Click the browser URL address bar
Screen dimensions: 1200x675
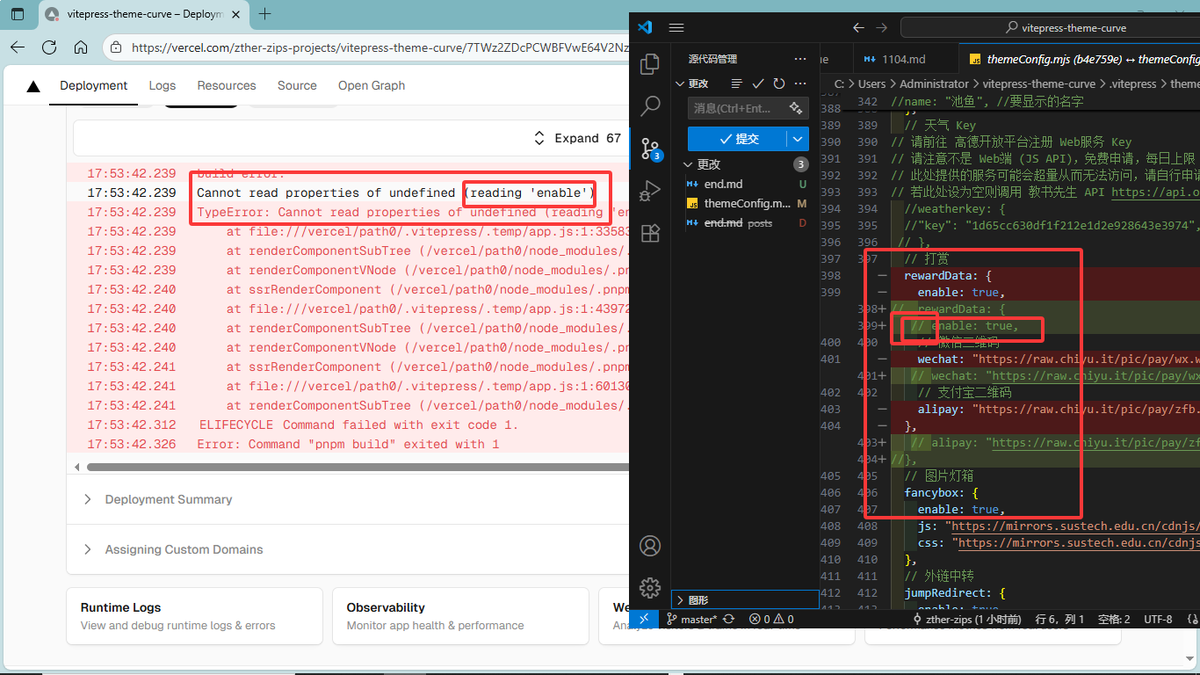click(x=380, y=47)
